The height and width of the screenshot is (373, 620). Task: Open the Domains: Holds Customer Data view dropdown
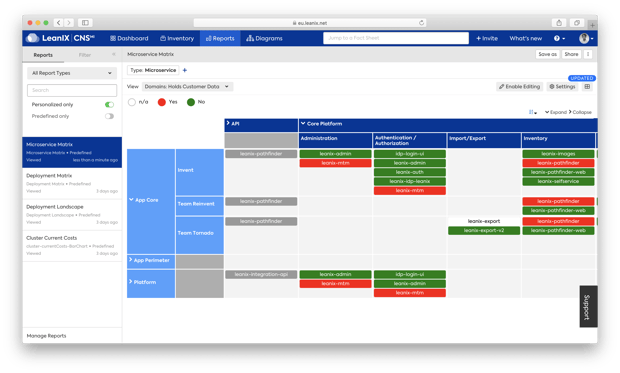tap(187, 87)
